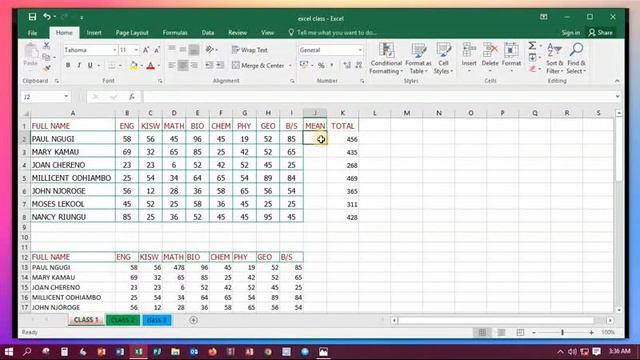Apply the yellow fill color bucket
Image resolution: width=640 pixels, height=360 pixels.
pos(133,65)
